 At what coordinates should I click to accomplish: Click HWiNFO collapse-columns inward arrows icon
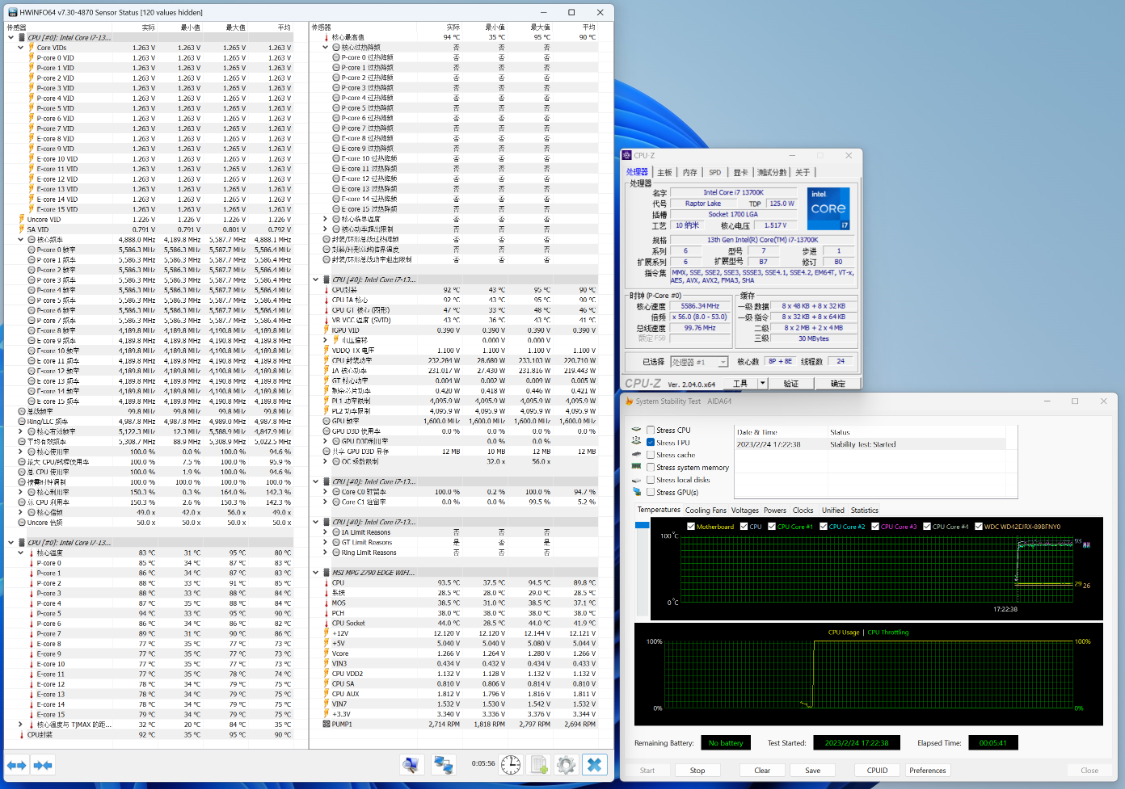[x=43, y=765]
